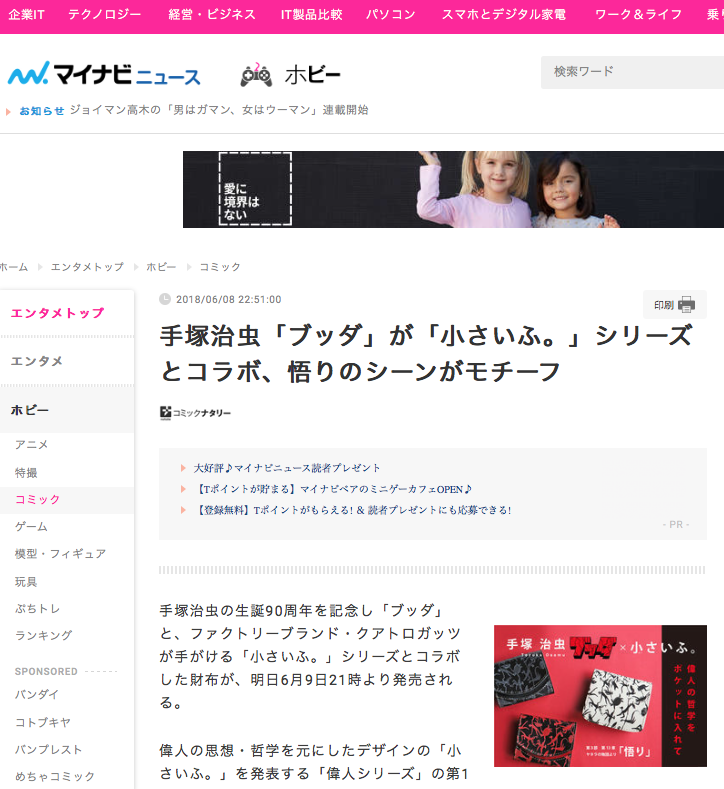Viewport: 724px width, 789px height.
Task: Select テクノロジー in top navigation
Action: tap(104, 15)
